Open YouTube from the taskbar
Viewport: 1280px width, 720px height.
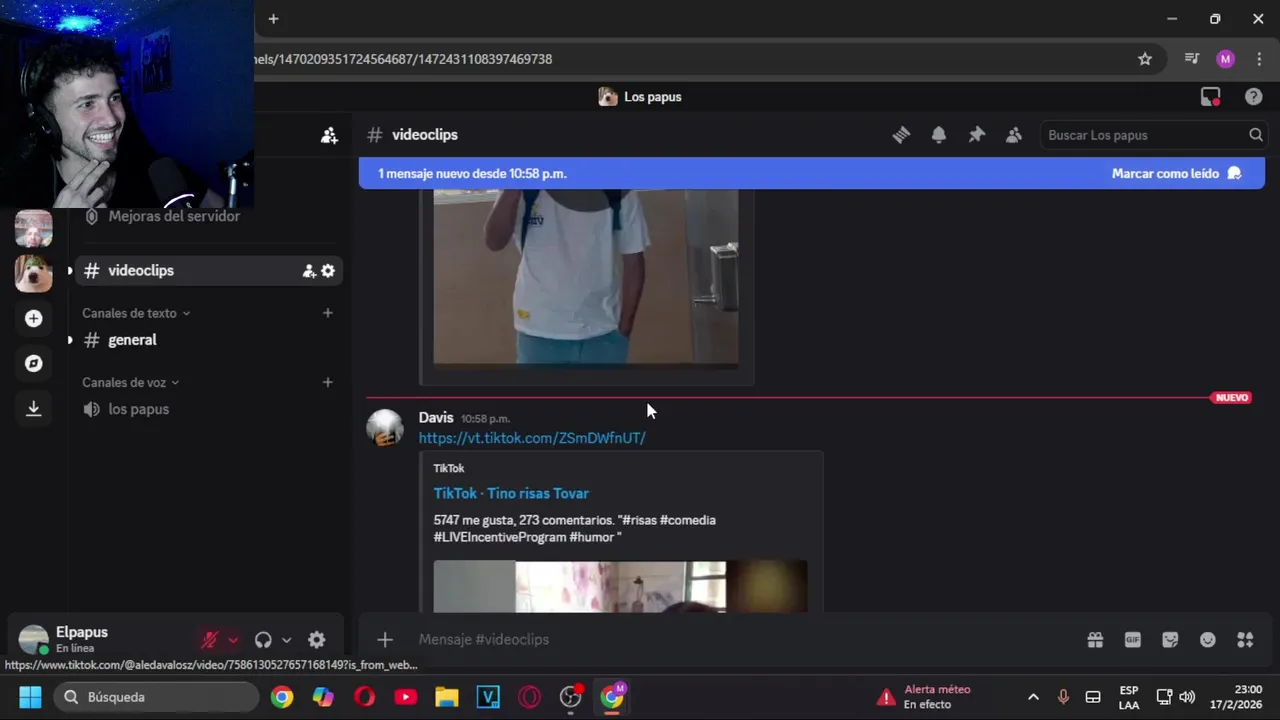[405, 697]
